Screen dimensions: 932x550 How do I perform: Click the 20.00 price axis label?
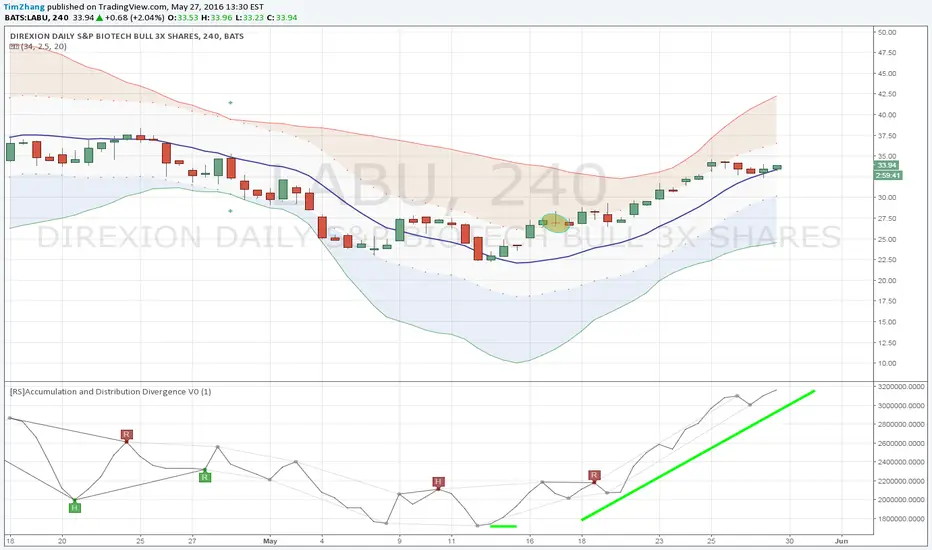(x=886, y=280)
